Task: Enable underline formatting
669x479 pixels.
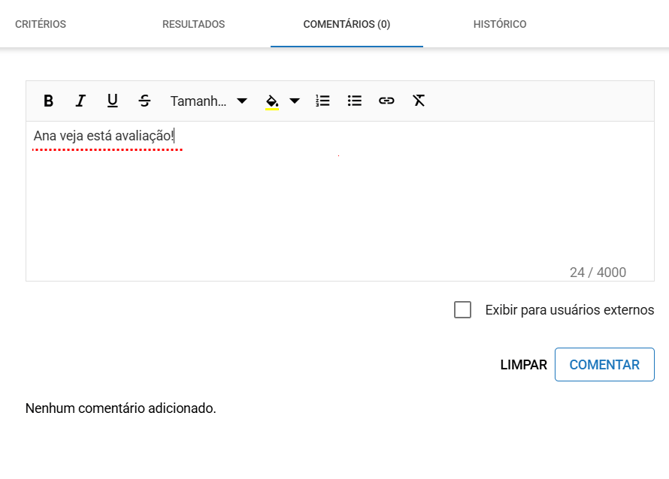Action: click(112, 101)
